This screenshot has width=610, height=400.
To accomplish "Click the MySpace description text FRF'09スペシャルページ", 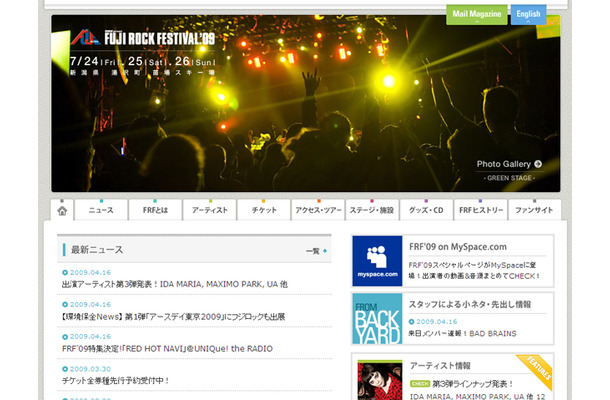I will (x=472, y=270).
